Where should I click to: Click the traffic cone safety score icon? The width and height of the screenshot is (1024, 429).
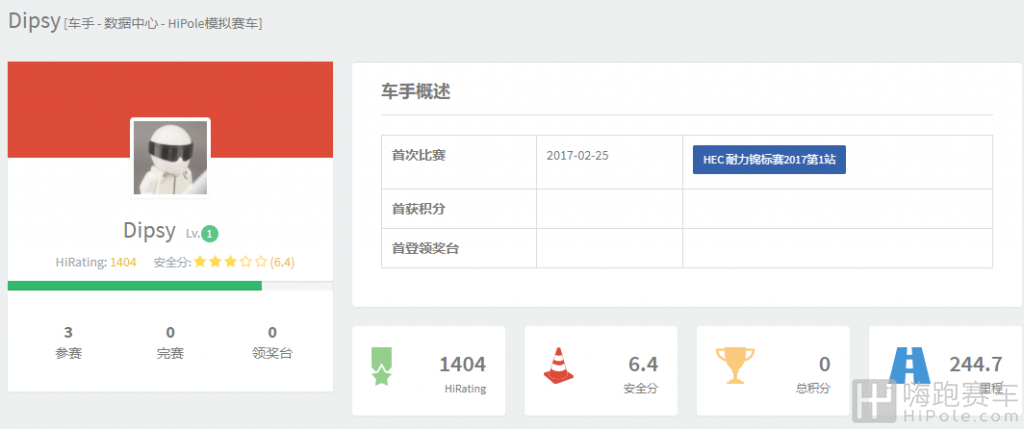pyautogui.click(x=558, y=365)
